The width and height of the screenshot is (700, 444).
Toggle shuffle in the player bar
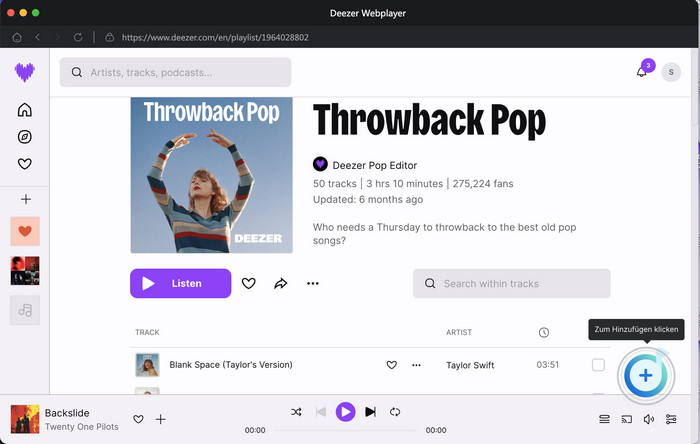(x=296, y=412)
